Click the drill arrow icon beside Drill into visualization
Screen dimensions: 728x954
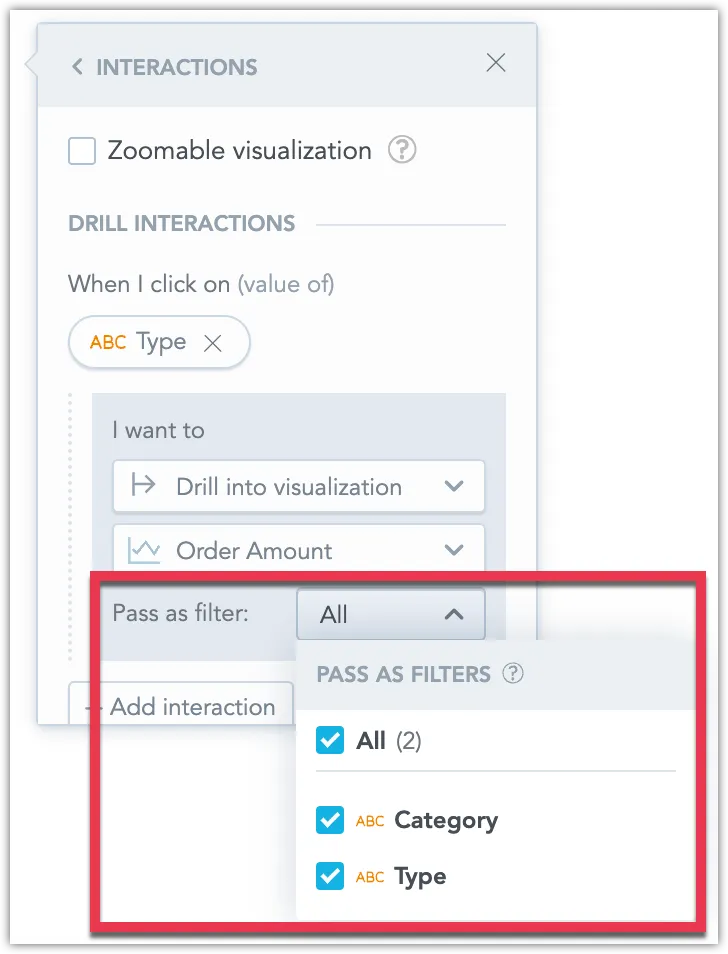(x=143, y=486)
